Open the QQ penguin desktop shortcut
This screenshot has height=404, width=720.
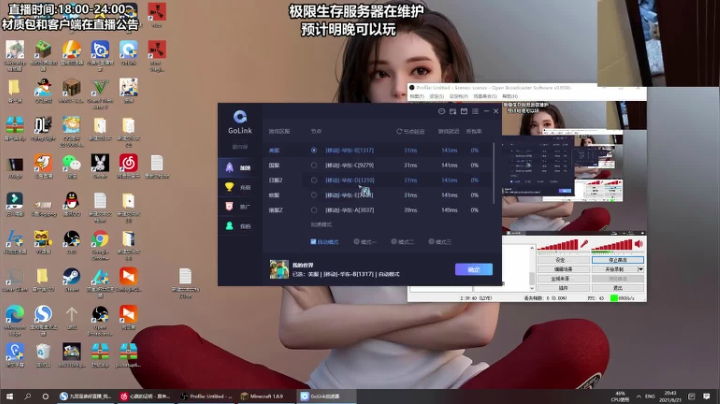pyautogui.click(x=71, y=204)
